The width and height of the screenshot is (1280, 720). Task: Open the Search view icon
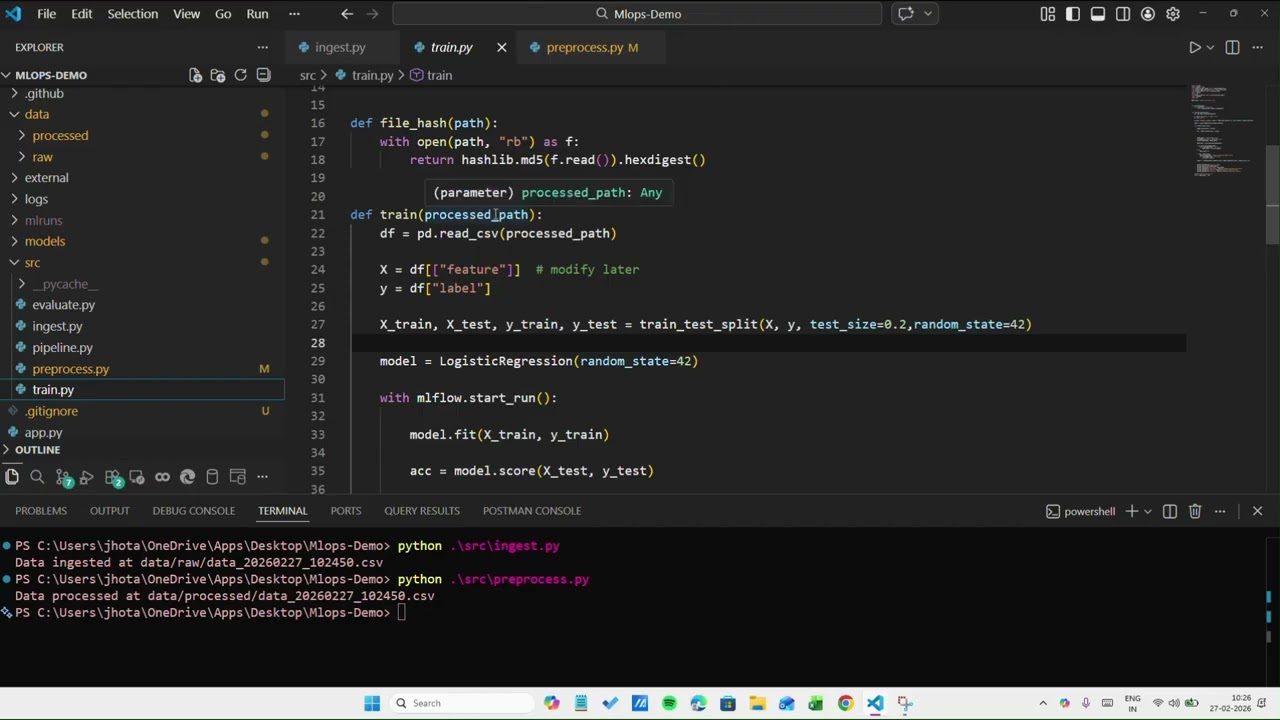tap(37, 477)
